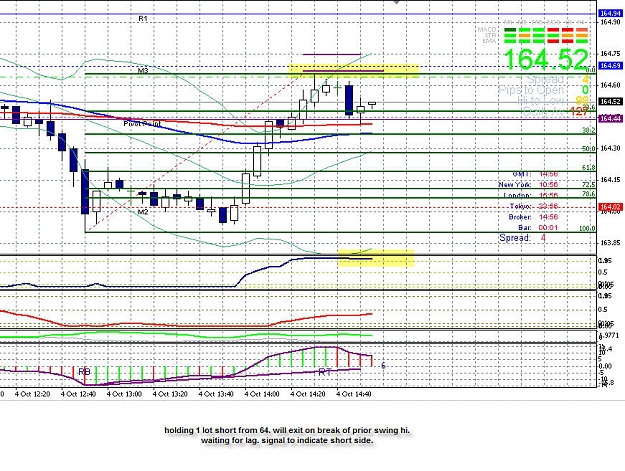Click the 164.75 price axis label
Screen dimensions: 625x471
(x=610, y=53)
